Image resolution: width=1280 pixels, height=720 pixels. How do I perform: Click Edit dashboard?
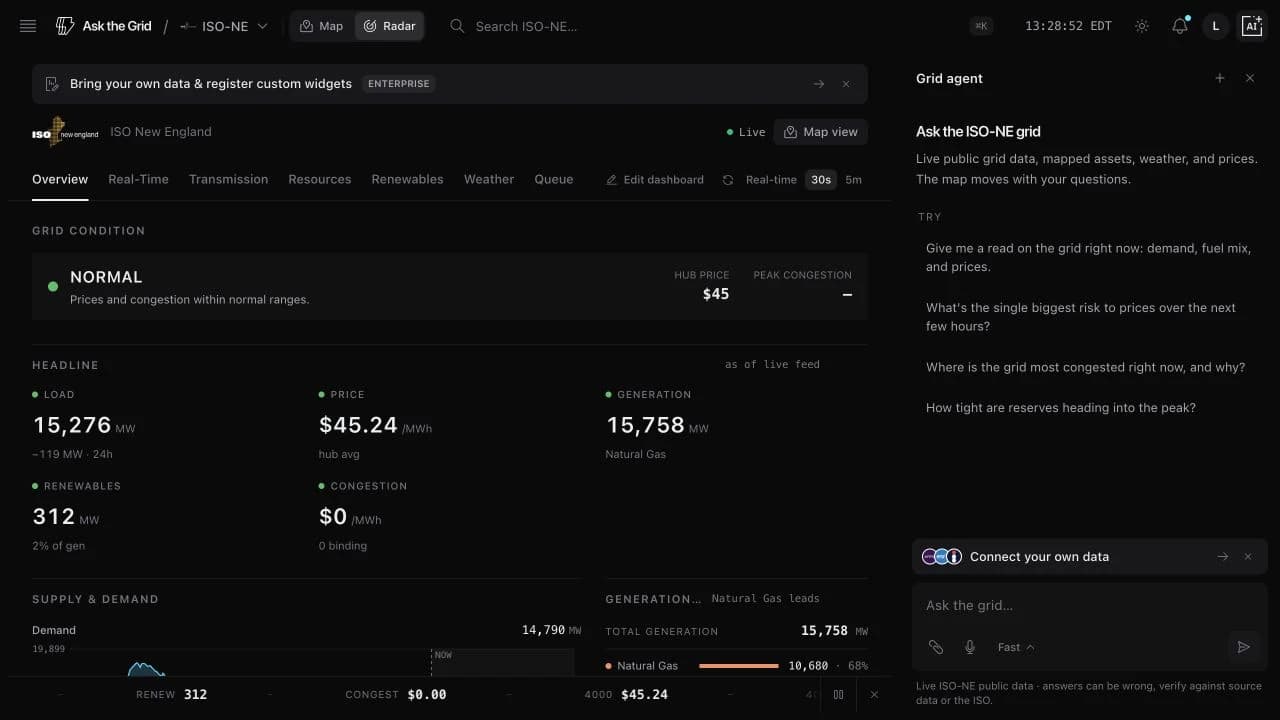(x=655, y=180)
